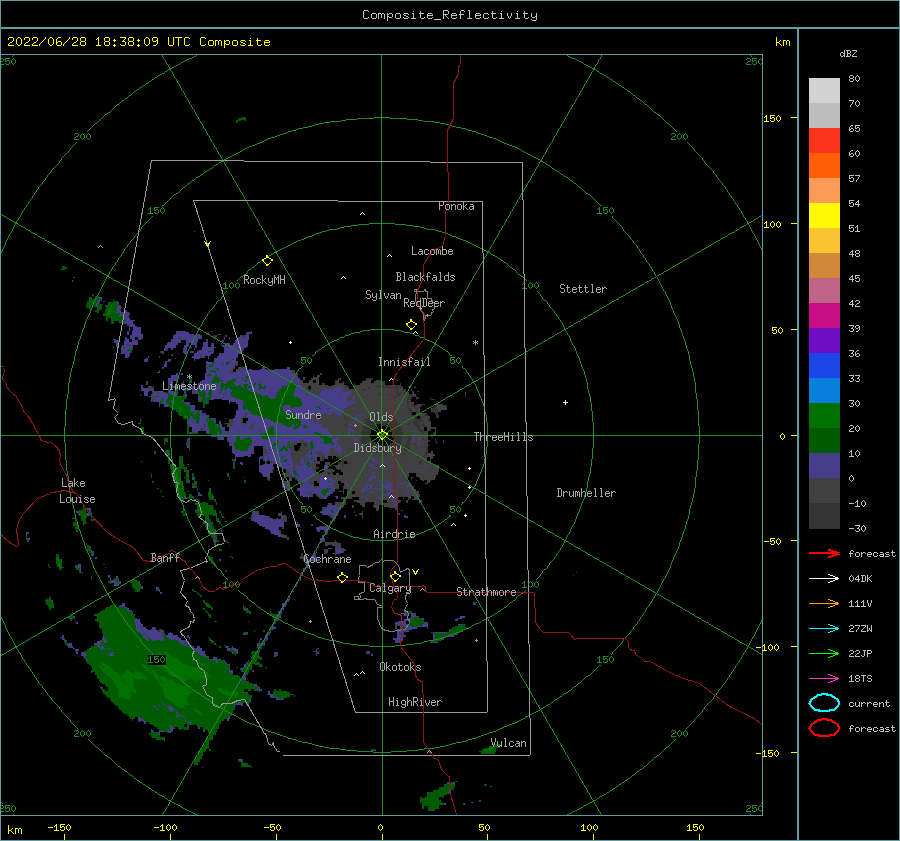This screenshot has width=900, height=841.
Task: Click the asterisk marker east of Innisfail
Action: pos(475,343)
